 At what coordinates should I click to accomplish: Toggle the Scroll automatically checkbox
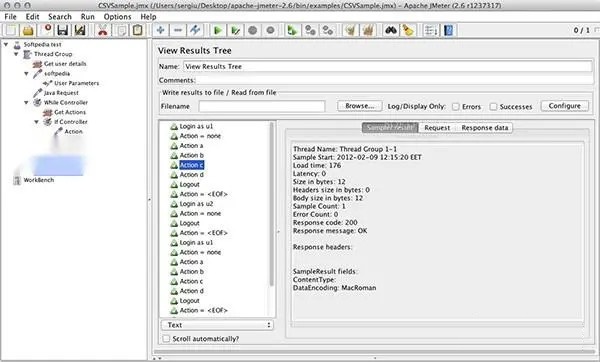pos(166,339)
